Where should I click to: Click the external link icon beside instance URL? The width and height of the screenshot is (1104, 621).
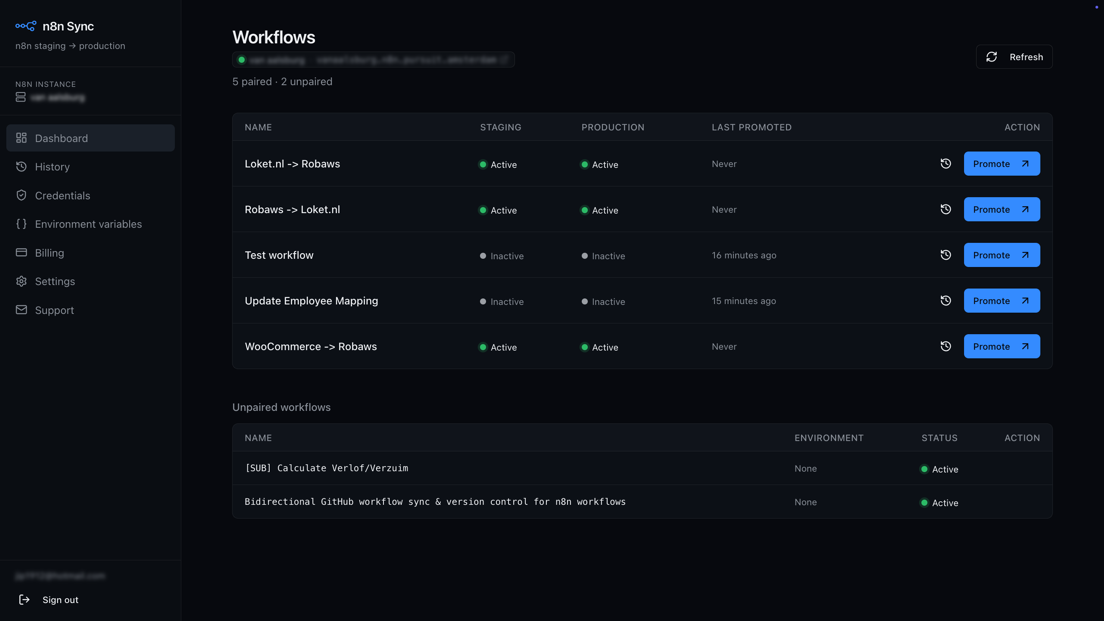tap(505, 60)
